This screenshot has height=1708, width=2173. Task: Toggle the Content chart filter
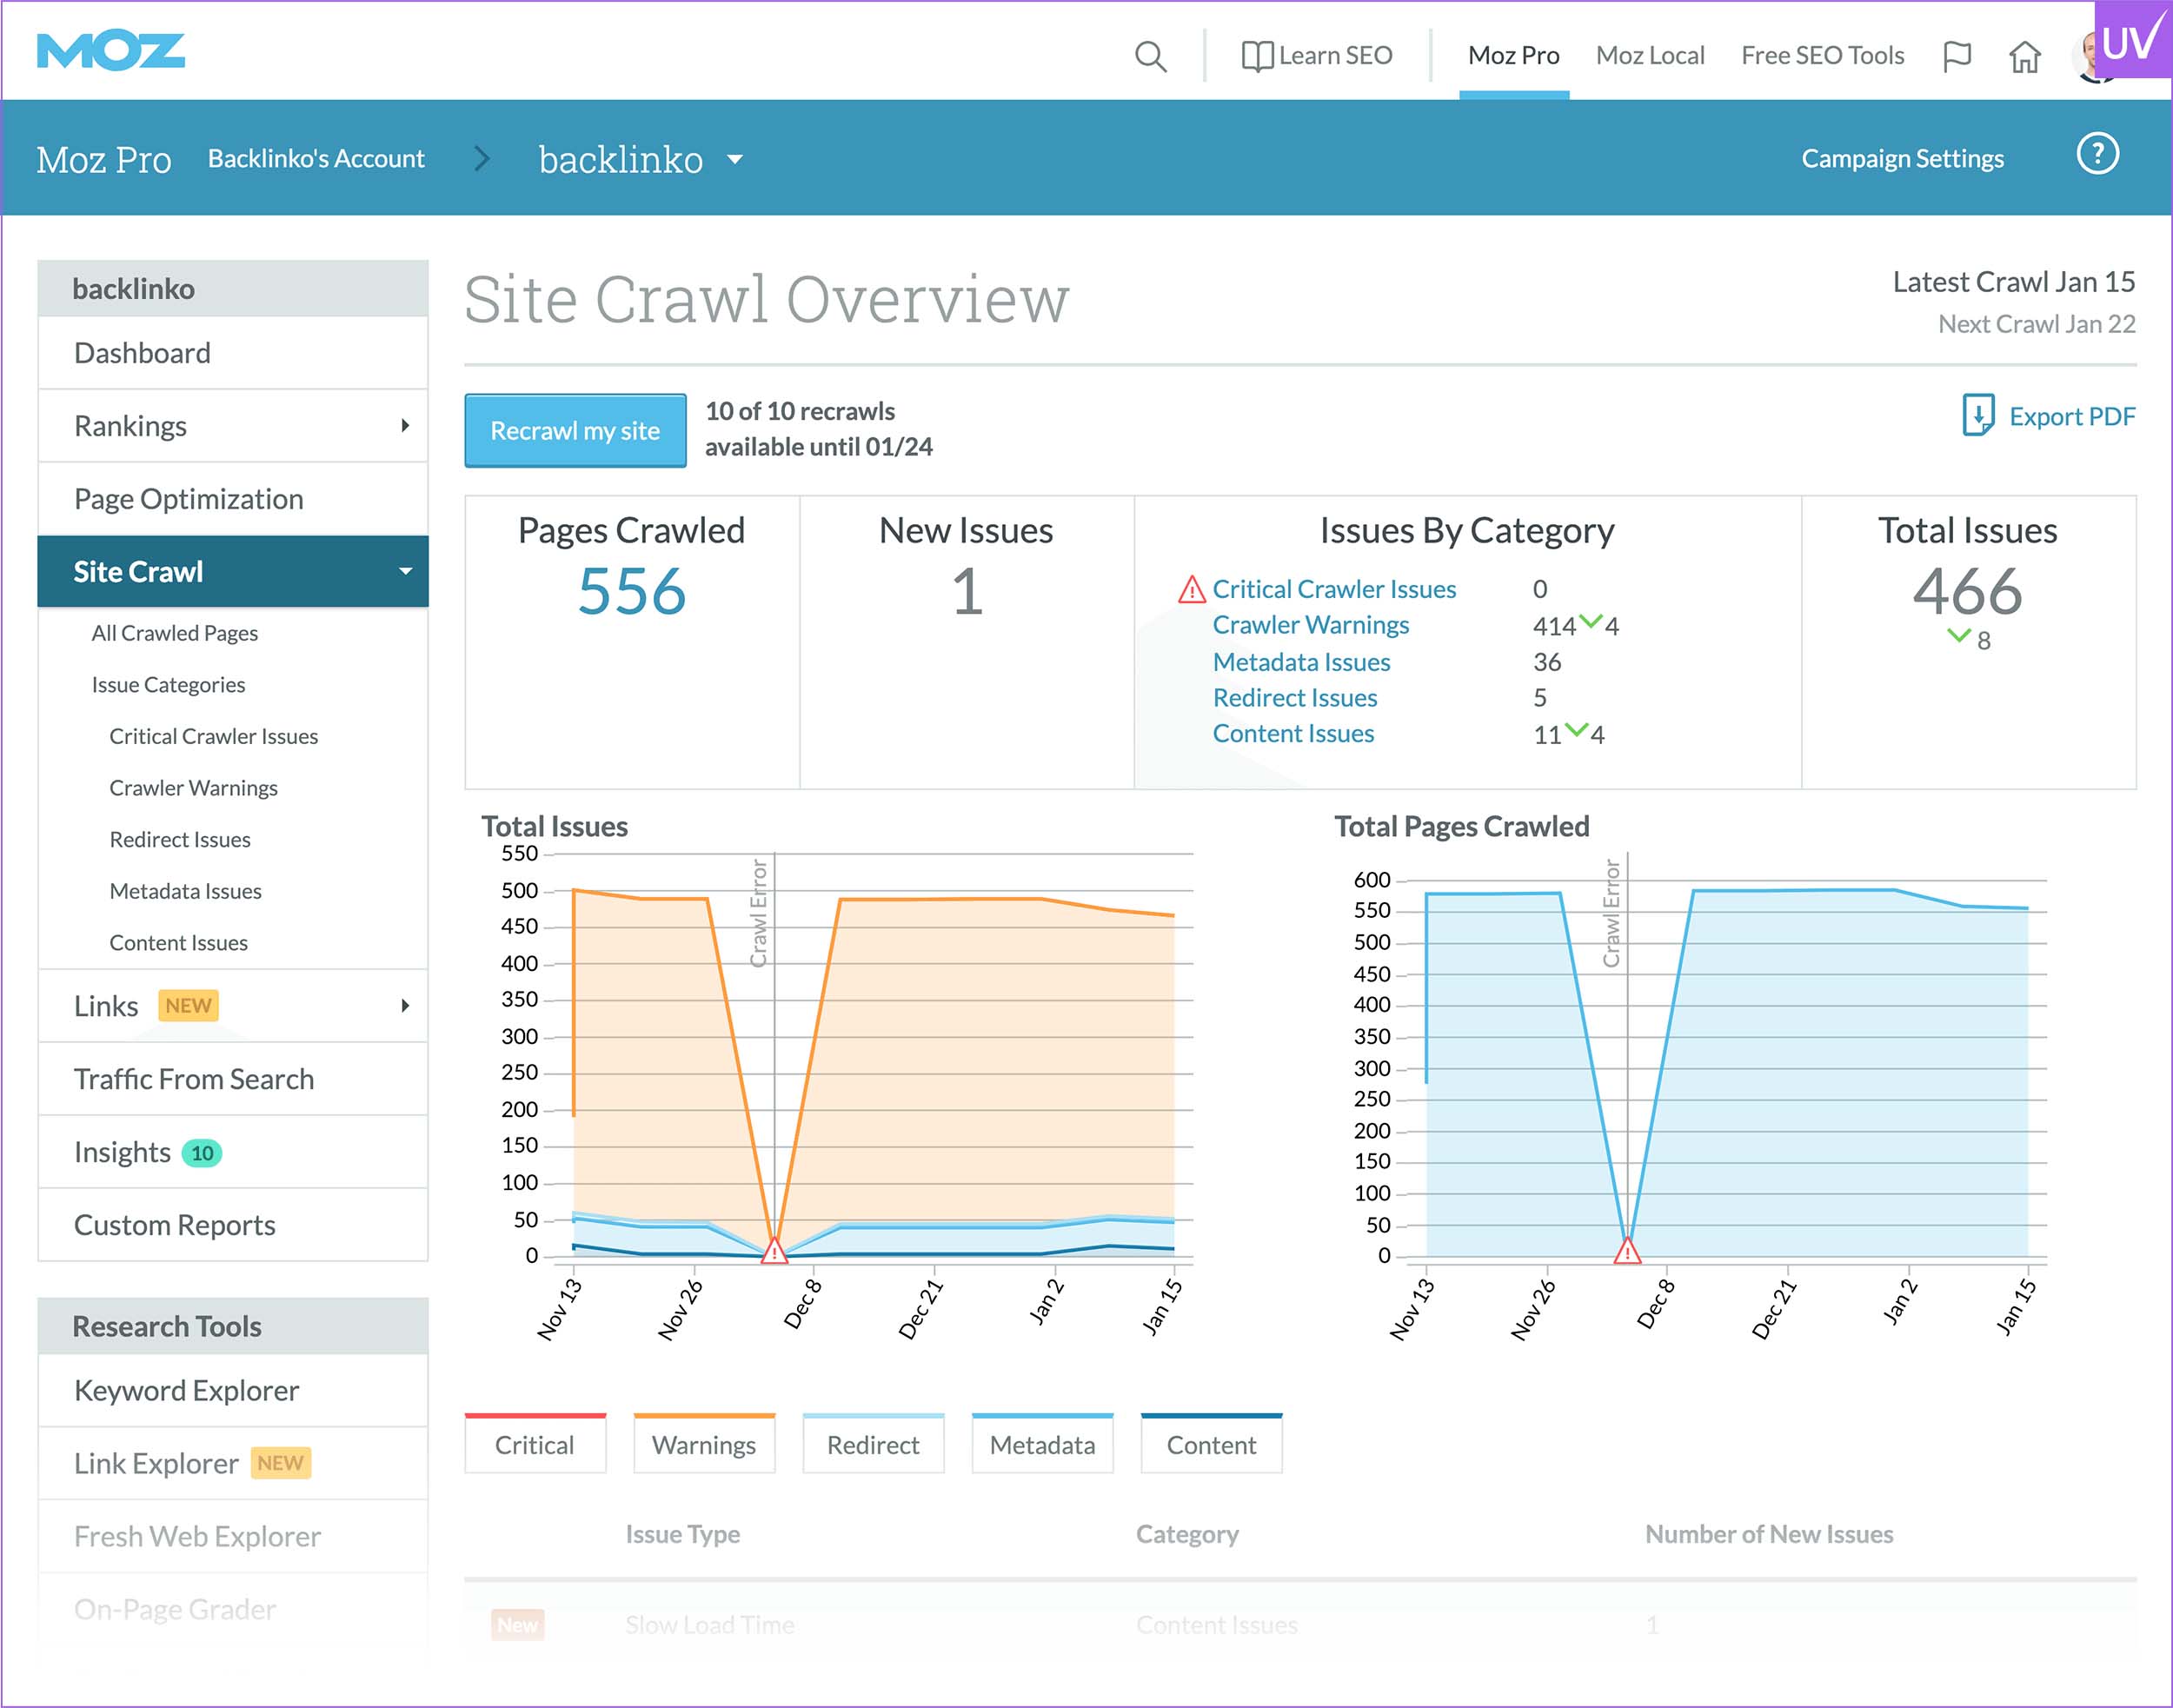pos(1211,1444)
